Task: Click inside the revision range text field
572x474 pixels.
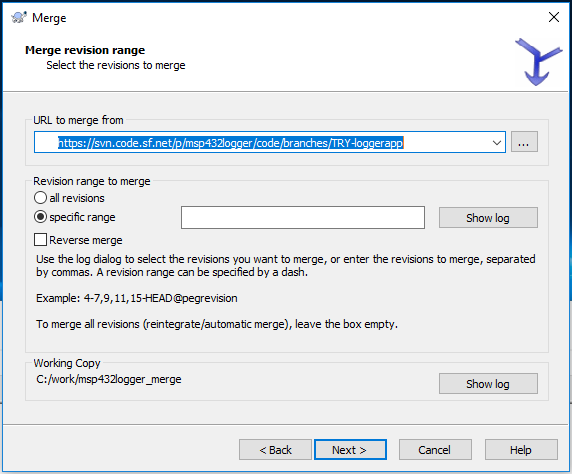Action: click(303, 217)
